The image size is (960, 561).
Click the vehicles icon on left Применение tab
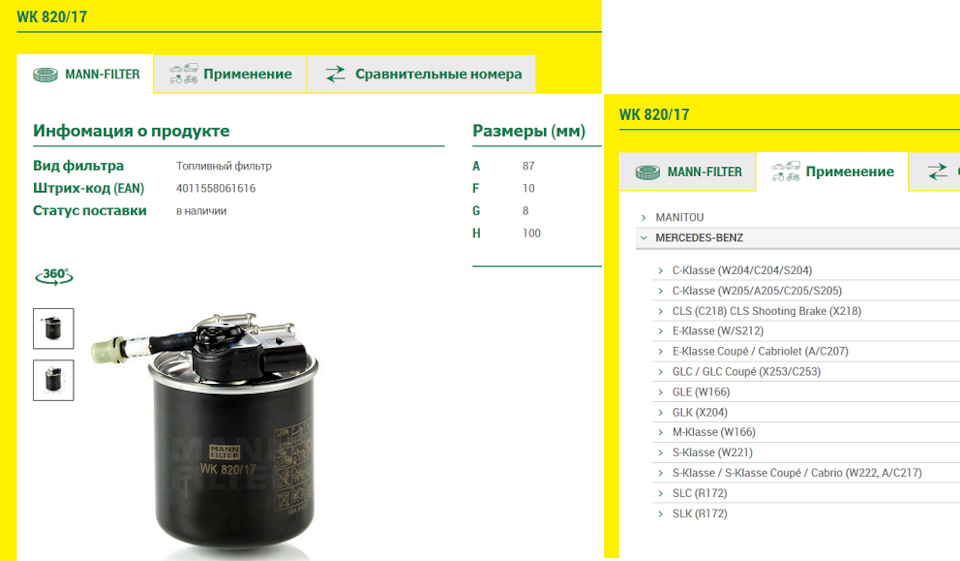pyautogui.click(x=183, y=74)
